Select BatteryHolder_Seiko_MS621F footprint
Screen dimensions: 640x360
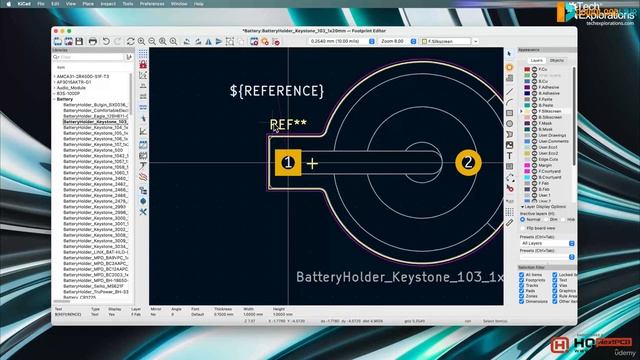(93, 286)
